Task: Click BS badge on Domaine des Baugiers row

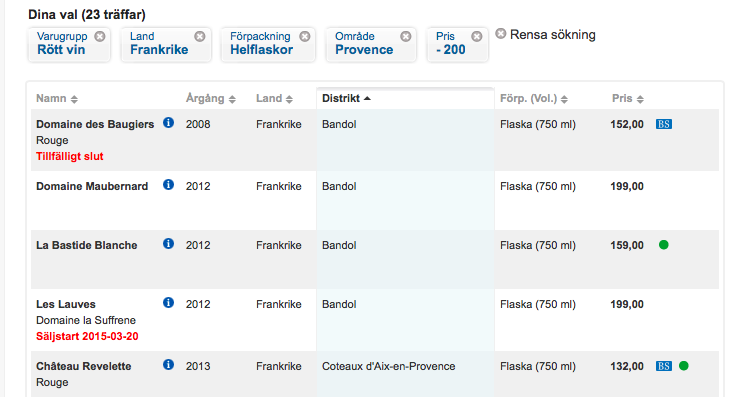Action: tap(664, 124)
